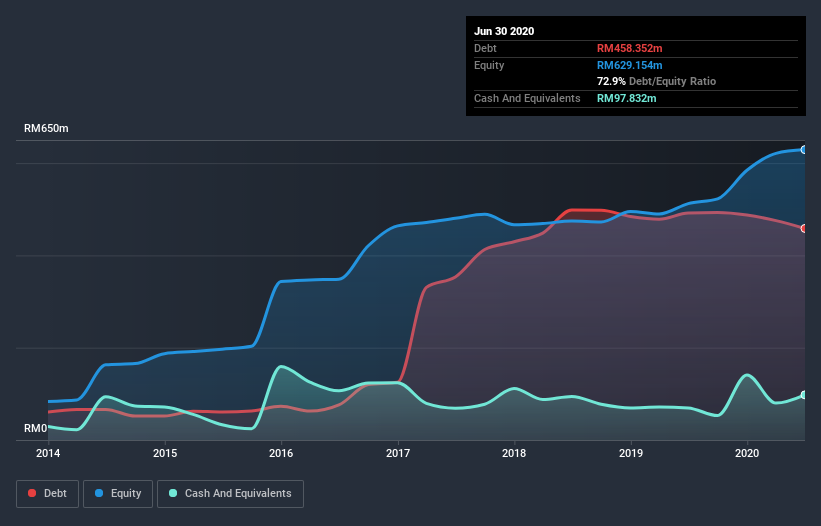Select the 2018 x-axis label
This screenshot has width=821, height=526.
[x=514, y=453]
